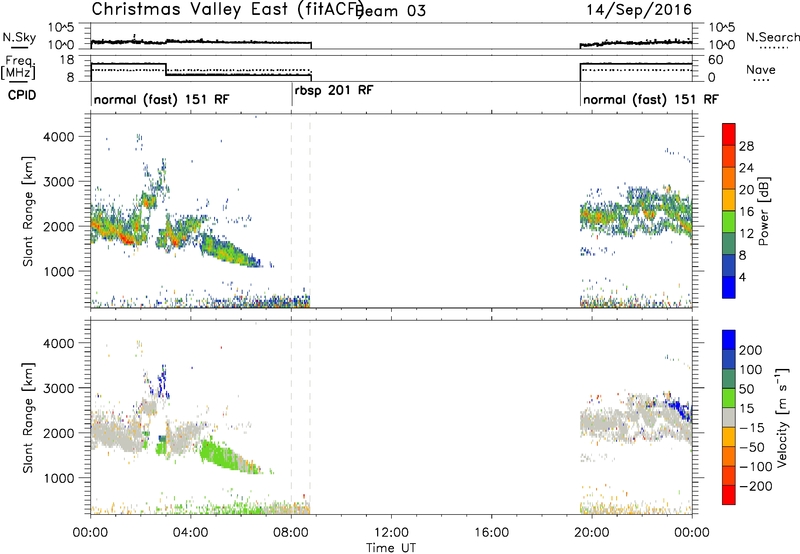The width and height of the screenshot is (800, 554).
Task: Click the "12:00" time axis label
Action: [x=391, y=533]
